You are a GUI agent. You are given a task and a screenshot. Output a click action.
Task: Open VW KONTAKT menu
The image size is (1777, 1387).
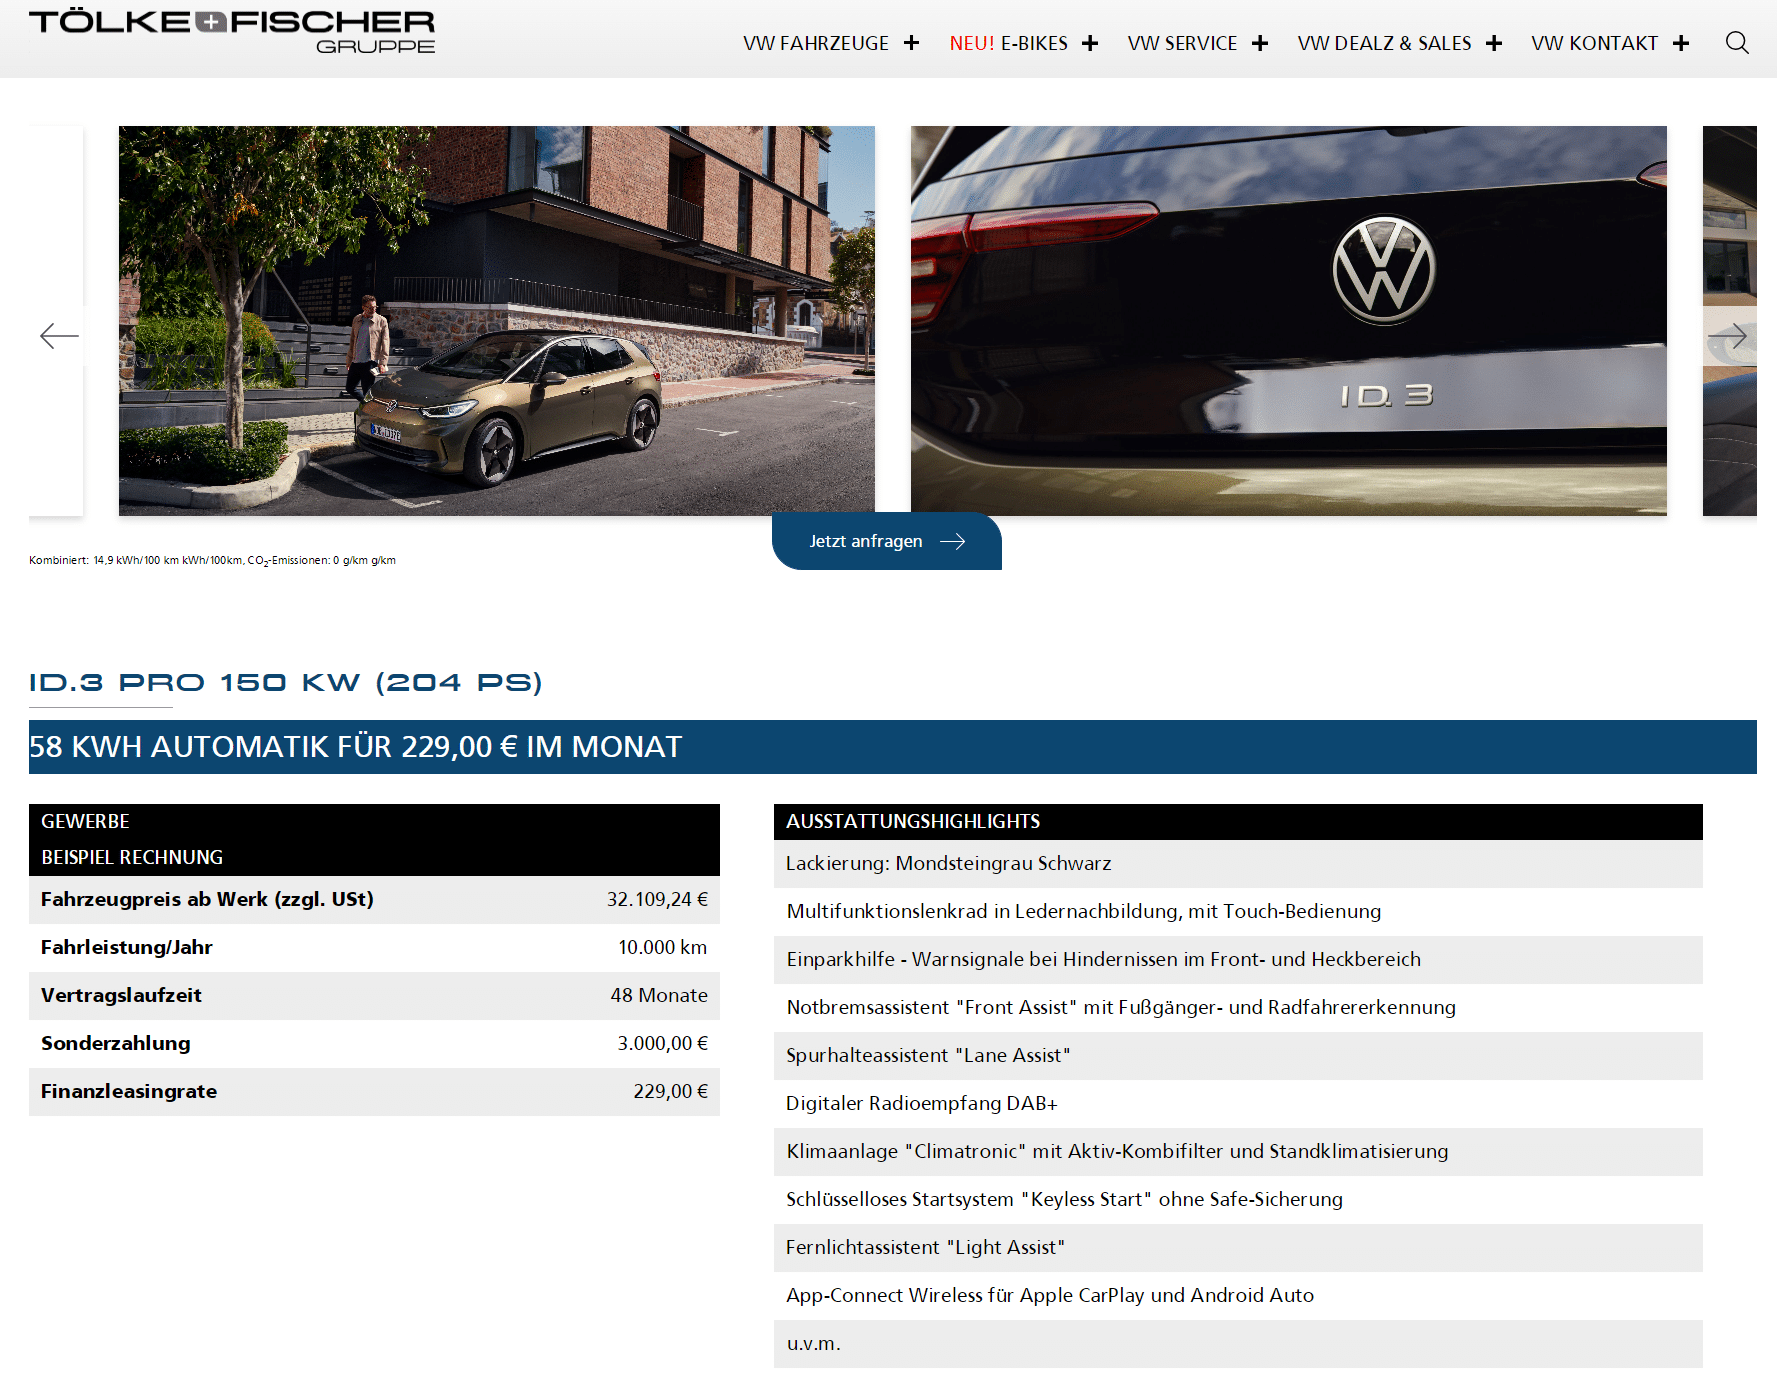click(x=1594, y=43)
